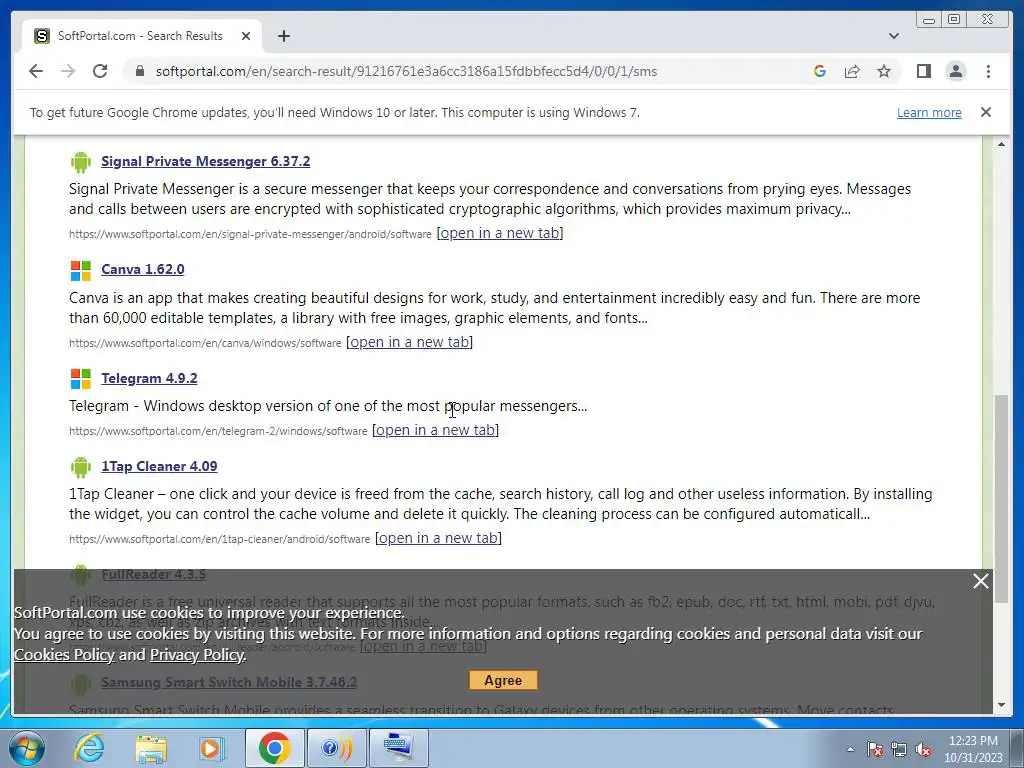Bookmark this page with the star icon
Screen dimensions: 1024x768
click(x=884, y=71)
